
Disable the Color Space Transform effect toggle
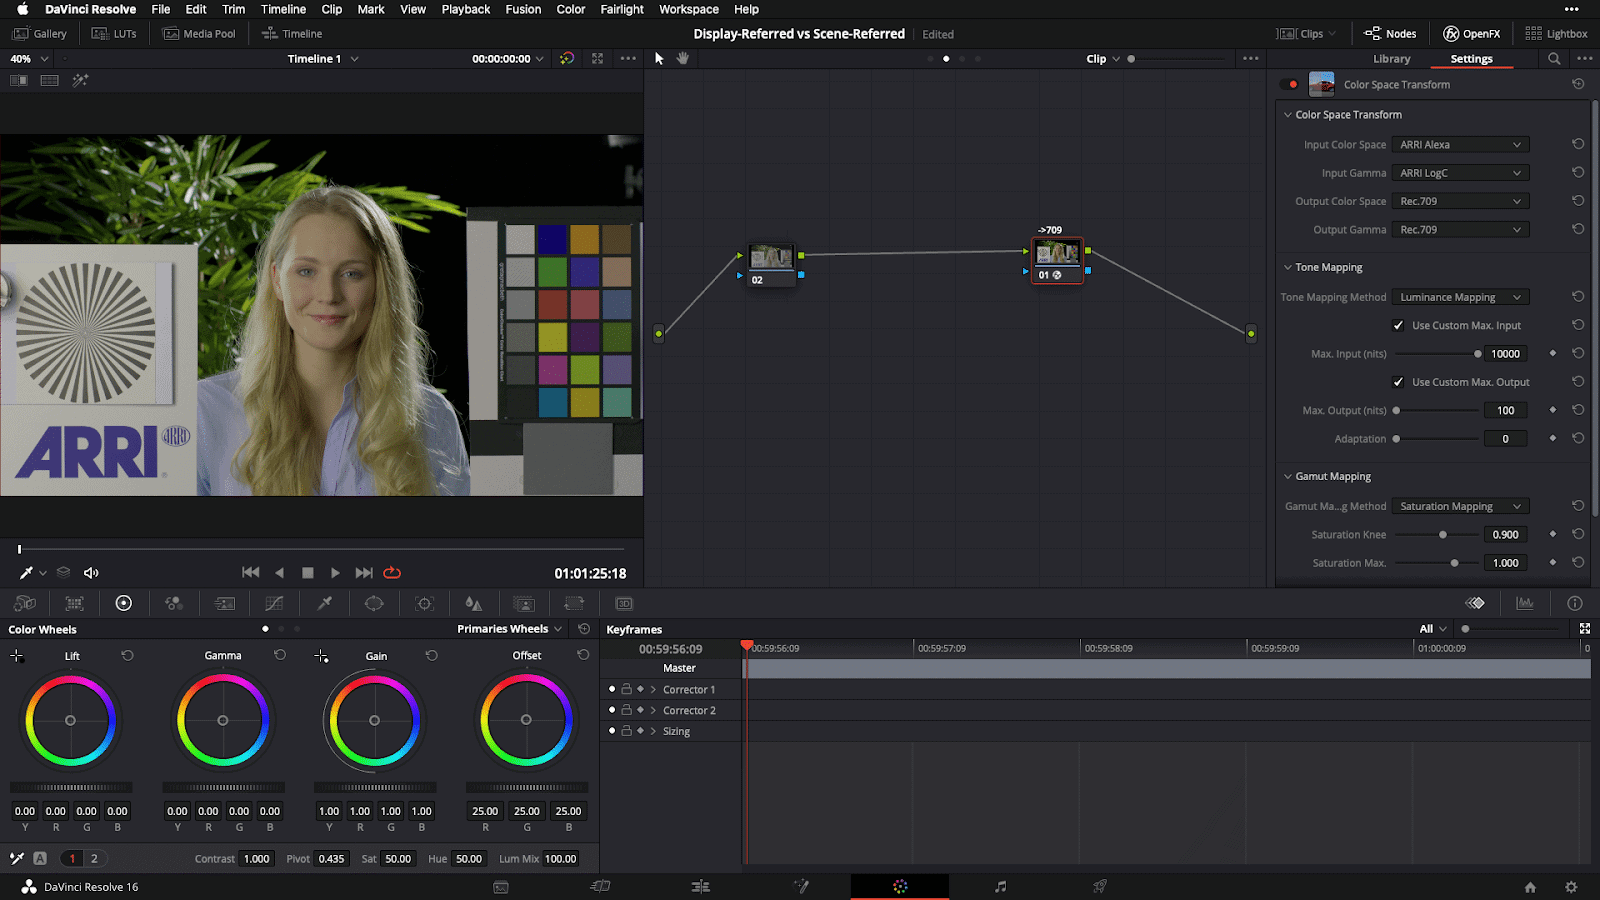coord(1293,85)
